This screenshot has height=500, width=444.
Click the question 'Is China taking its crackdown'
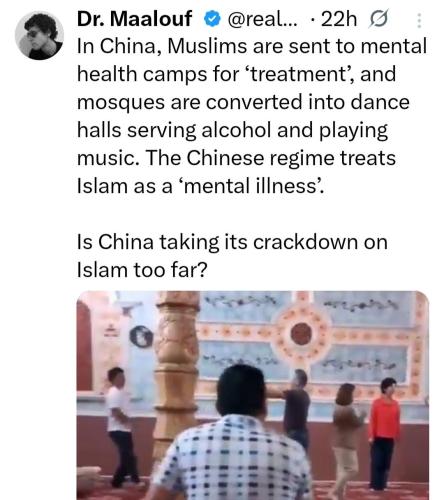click(232, 242)
